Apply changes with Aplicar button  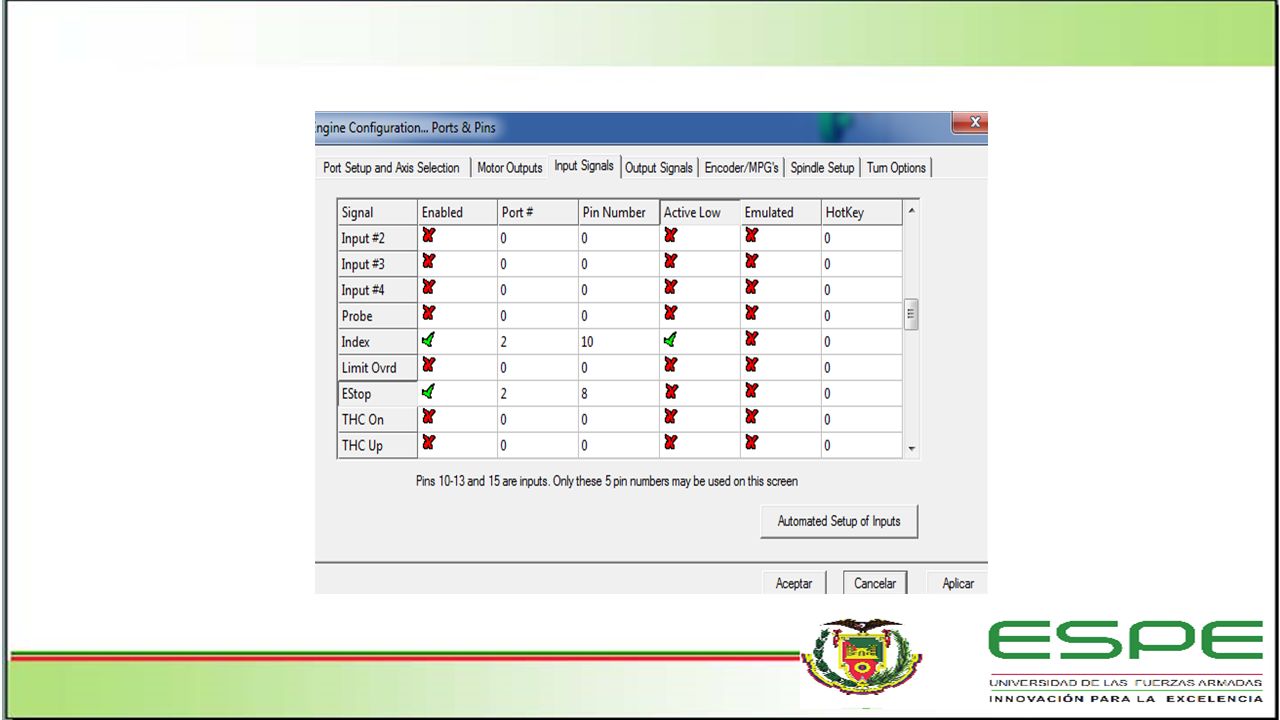pyautogui.click(x=957, y=583)
